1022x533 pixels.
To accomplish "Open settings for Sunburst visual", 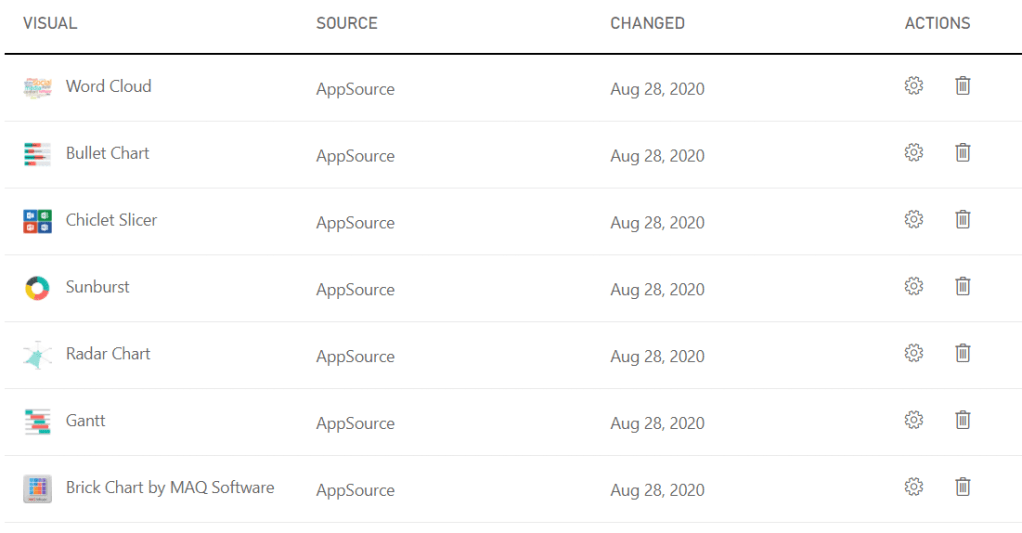I will (913, 286).
